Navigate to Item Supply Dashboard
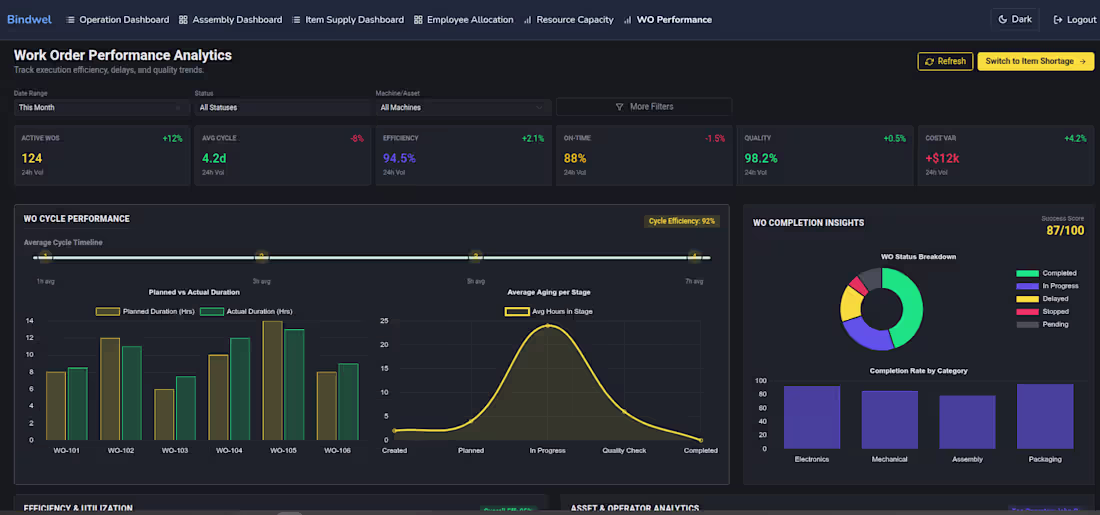This screenshot has height=515, width=1100. pos(348,20)
